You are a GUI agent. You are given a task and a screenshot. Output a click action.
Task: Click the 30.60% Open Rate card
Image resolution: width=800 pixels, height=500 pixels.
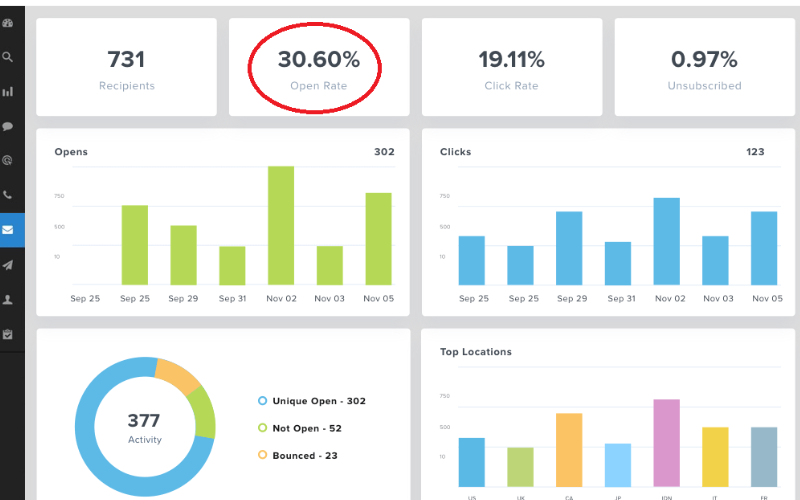pyautogui.click(x=319, y=67)
